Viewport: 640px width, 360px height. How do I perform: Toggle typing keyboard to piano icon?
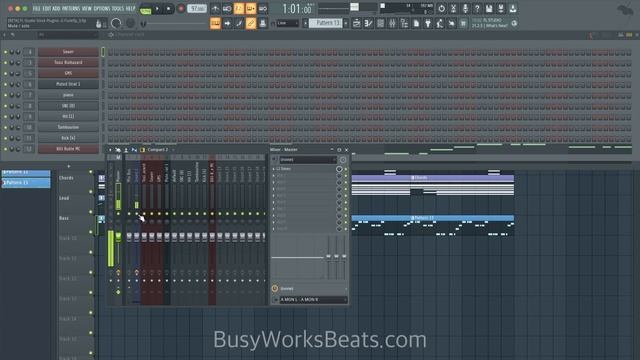coord(215,23)
